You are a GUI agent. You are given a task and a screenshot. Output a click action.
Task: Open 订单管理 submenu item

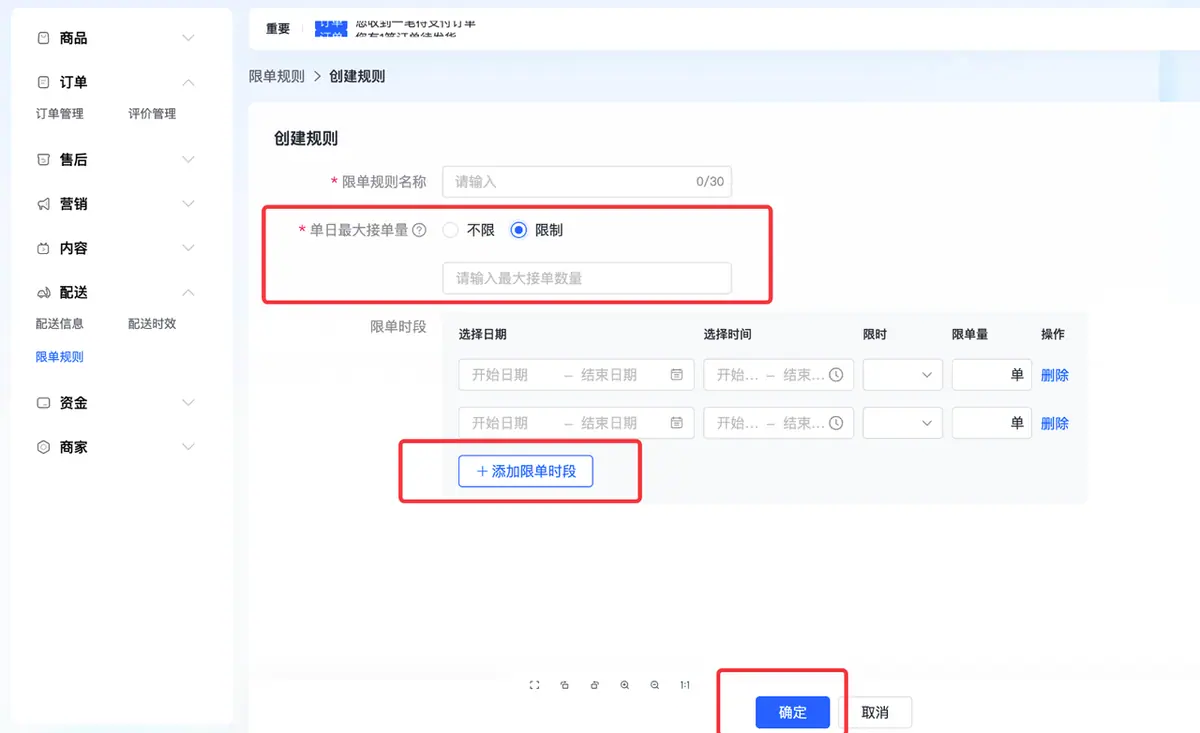click(60, 114)
